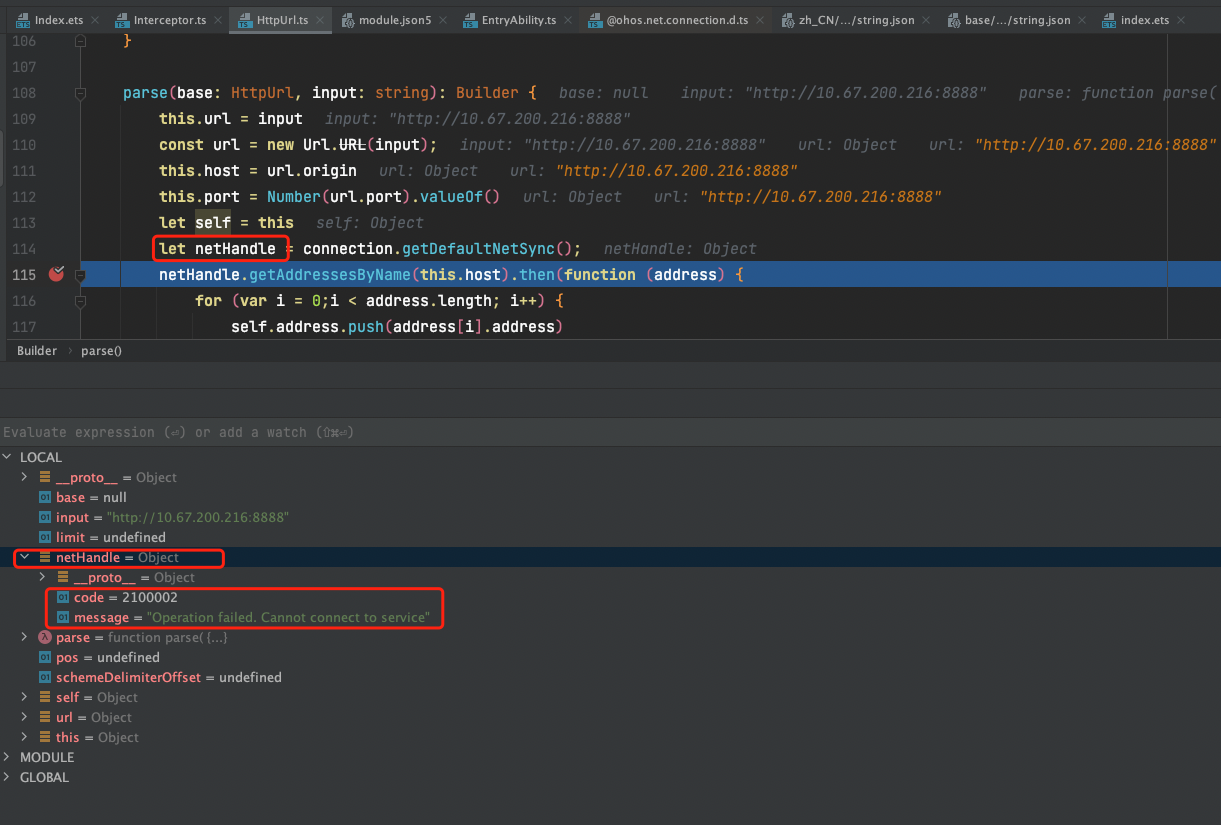This screenshot has height=825, width=1221.
Task: Click url.origin in line 111
Action: point(311,170)
